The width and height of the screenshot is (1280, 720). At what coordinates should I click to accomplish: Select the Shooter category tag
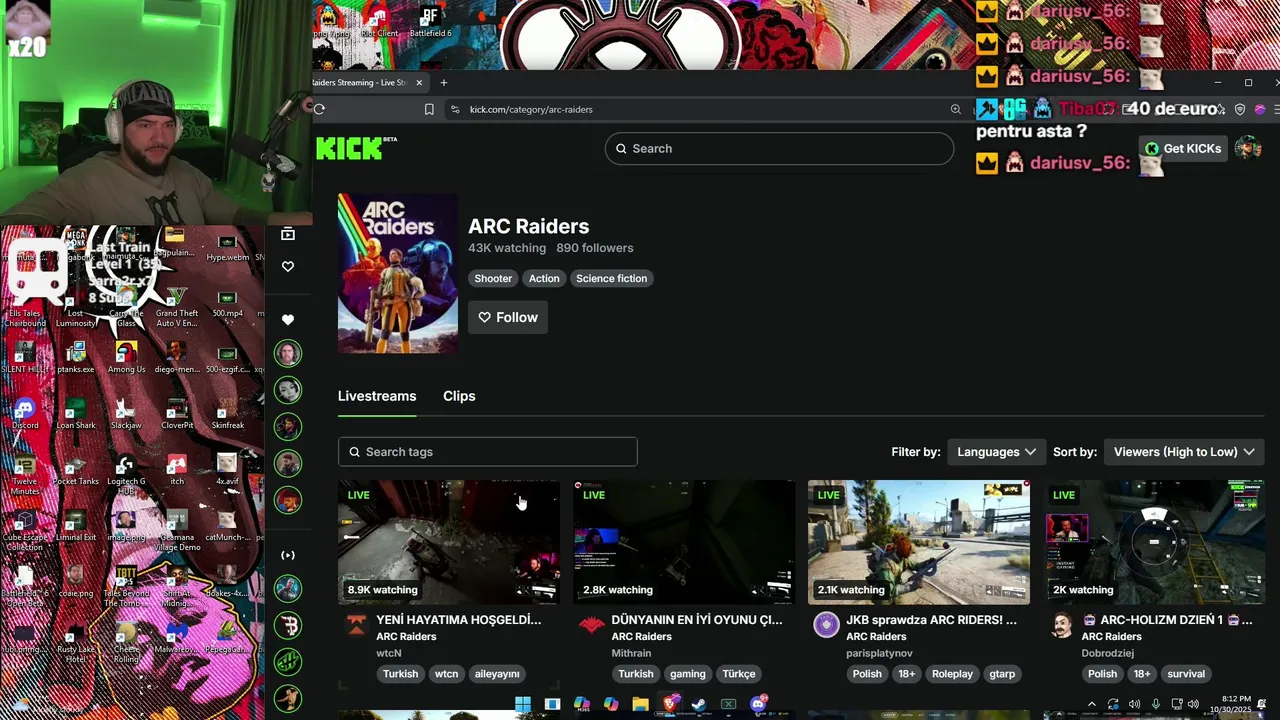pyautogui.click(x=493, y=278)
